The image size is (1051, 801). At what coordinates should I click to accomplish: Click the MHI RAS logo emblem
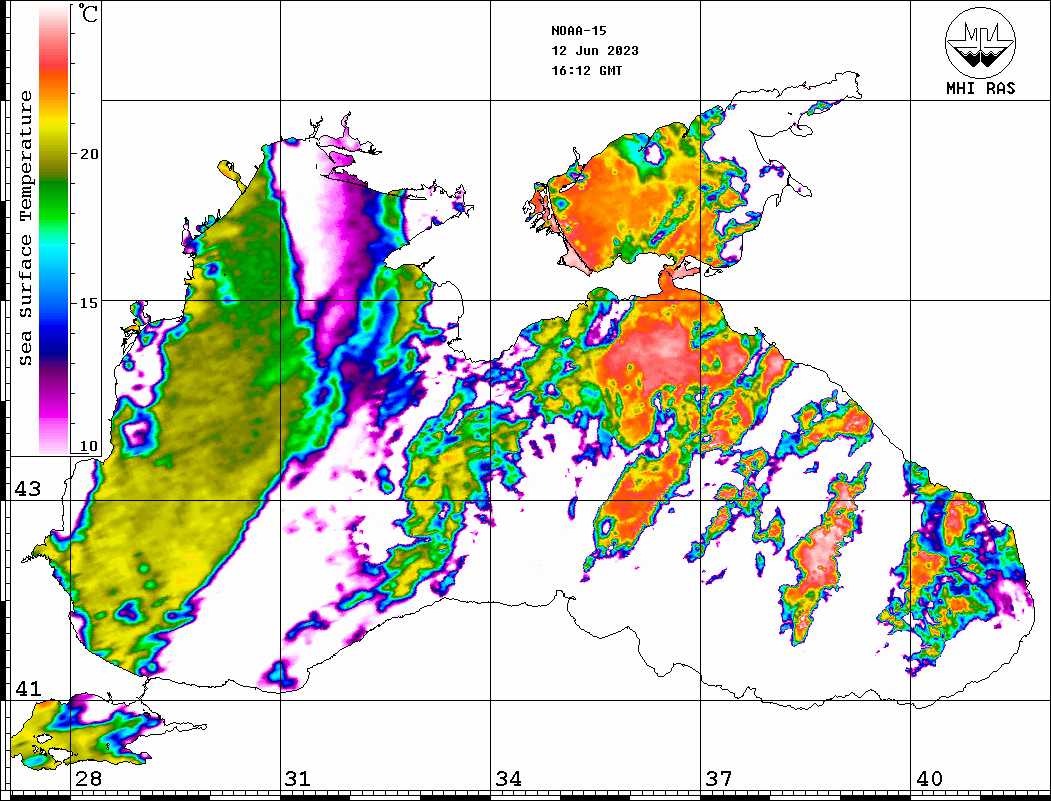[x=980, y=42]
